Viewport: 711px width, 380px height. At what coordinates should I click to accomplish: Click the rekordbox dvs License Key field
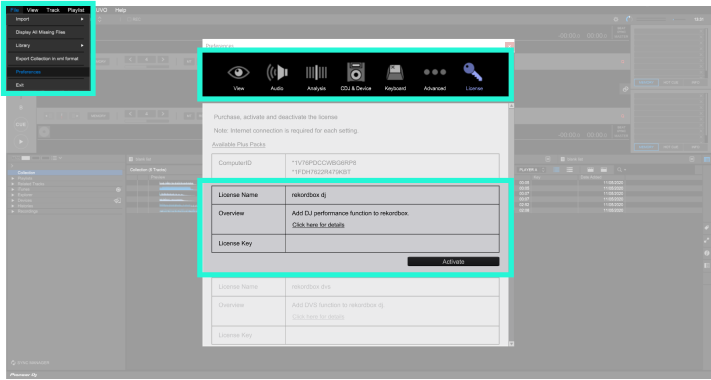point(392,335)
